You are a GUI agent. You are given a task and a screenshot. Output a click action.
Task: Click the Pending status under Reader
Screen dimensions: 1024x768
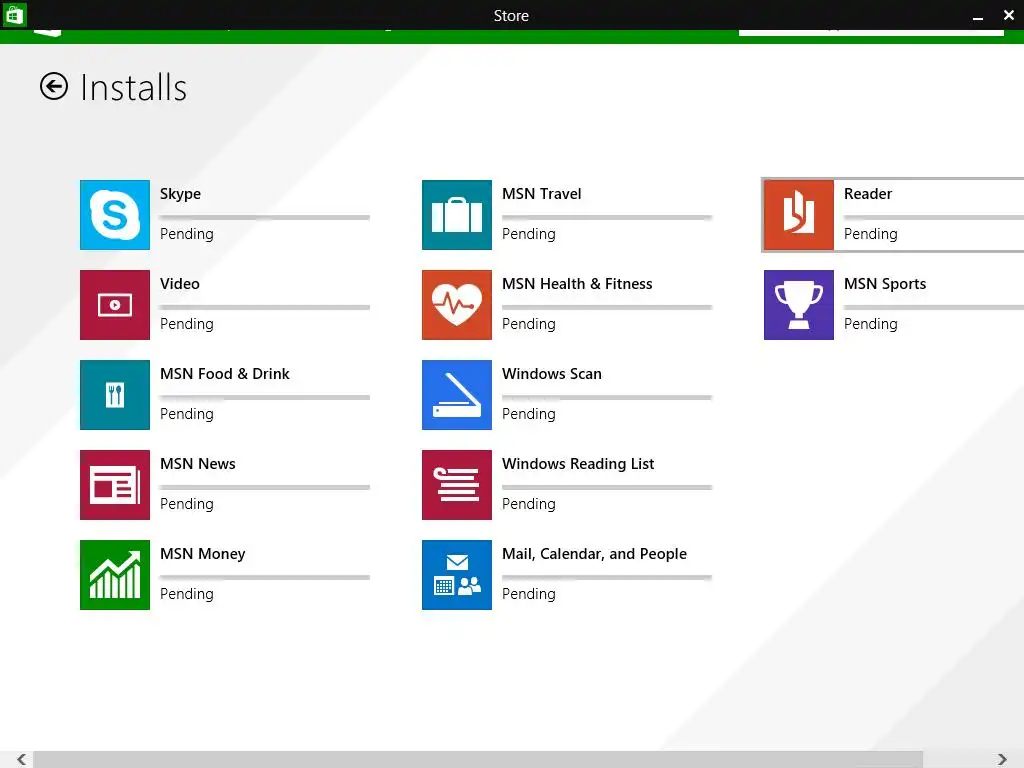[x=871, y=234]
